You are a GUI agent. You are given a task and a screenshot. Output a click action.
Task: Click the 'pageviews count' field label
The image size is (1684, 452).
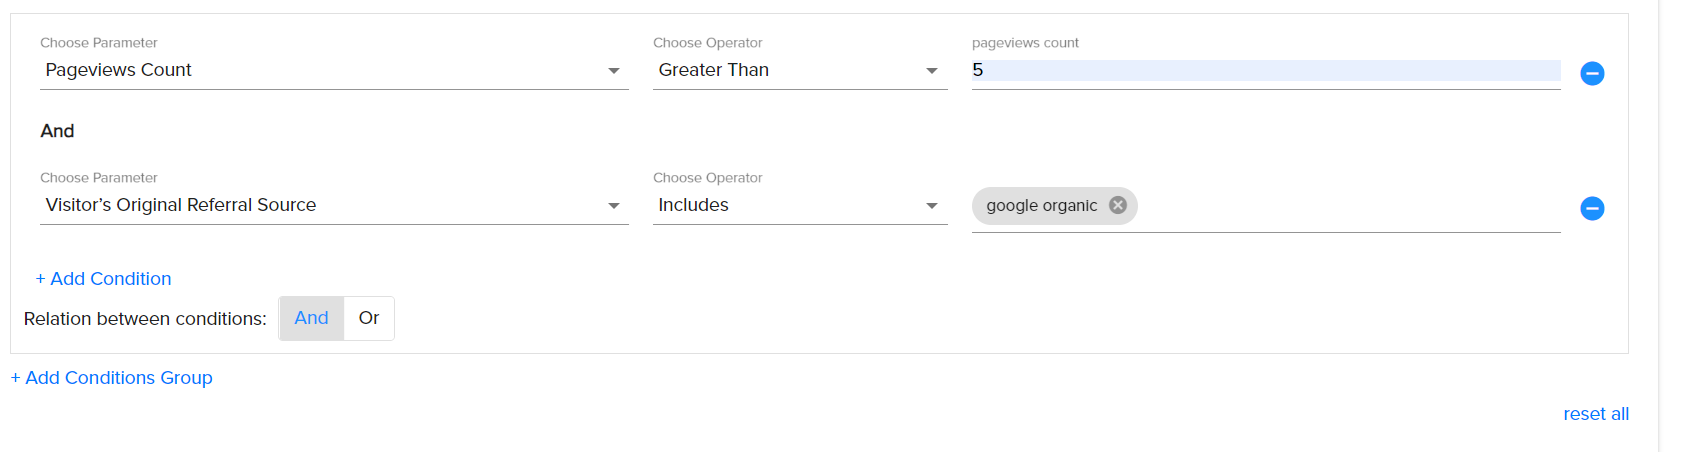point(1025,43)
